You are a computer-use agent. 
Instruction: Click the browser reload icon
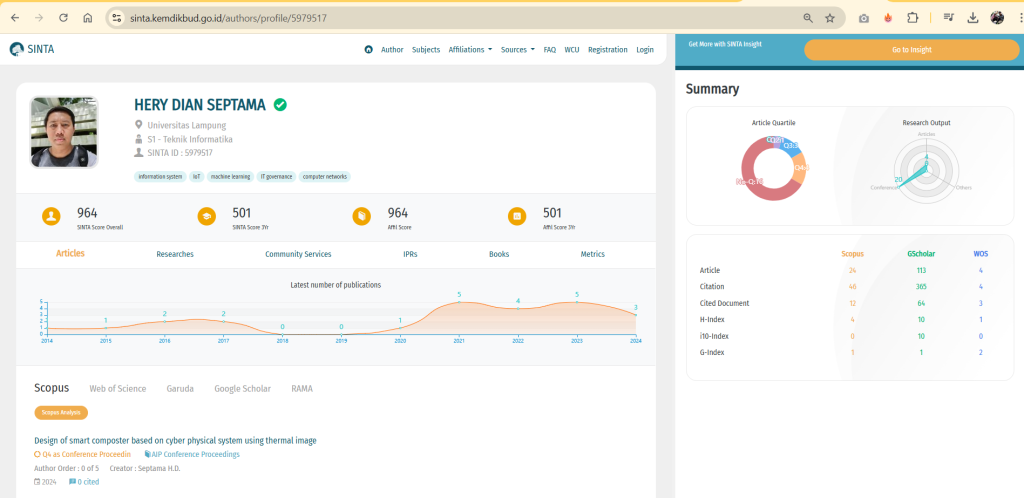tap(63, 18)
